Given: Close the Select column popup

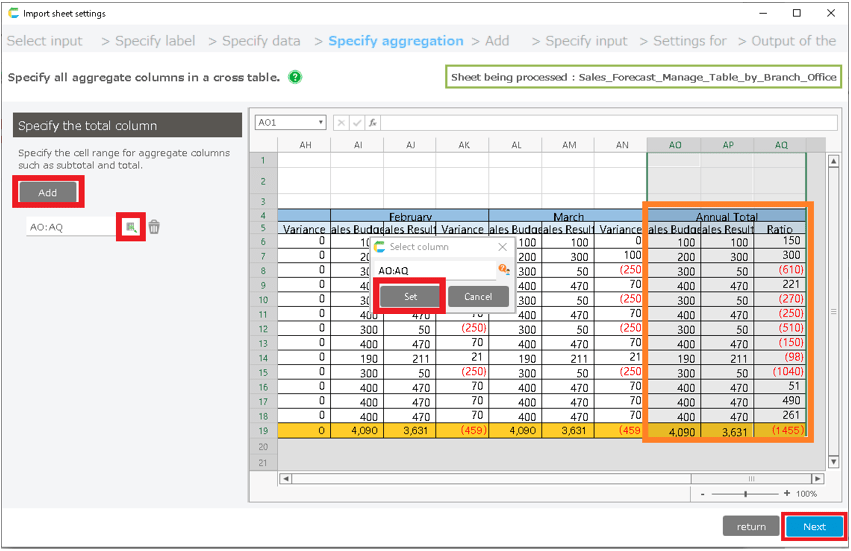Looking at the screenshot, I should click(x=503, y=247).
